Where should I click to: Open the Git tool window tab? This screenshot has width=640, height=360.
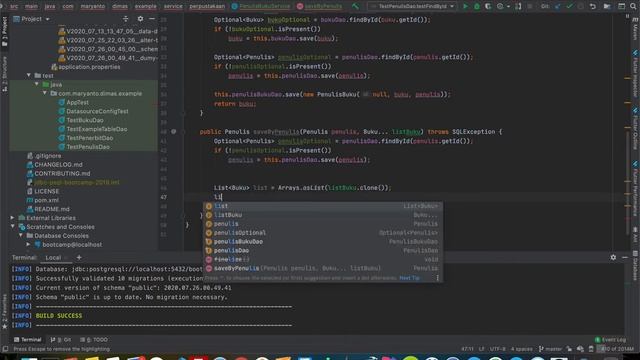click(x=61, y=340)
